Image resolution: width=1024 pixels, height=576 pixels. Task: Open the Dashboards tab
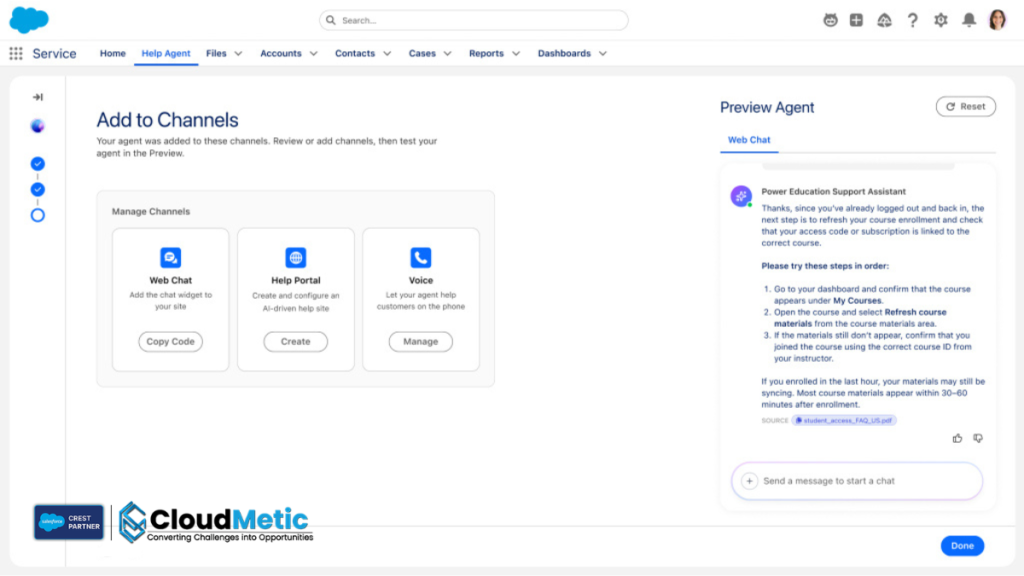pos(564,54)
